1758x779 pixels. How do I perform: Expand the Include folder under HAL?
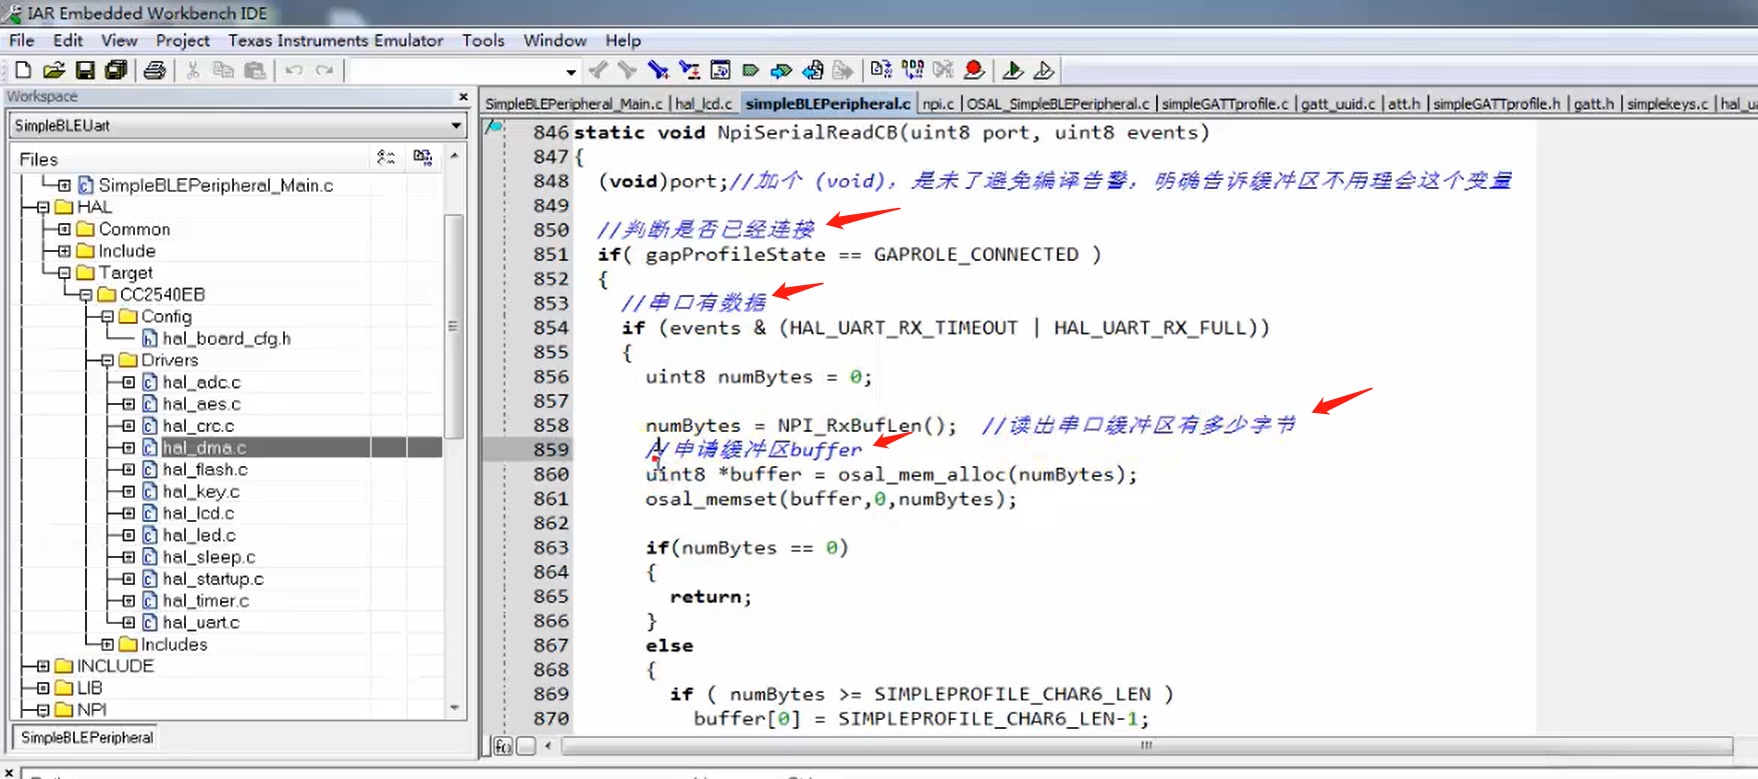coord(64,251)
